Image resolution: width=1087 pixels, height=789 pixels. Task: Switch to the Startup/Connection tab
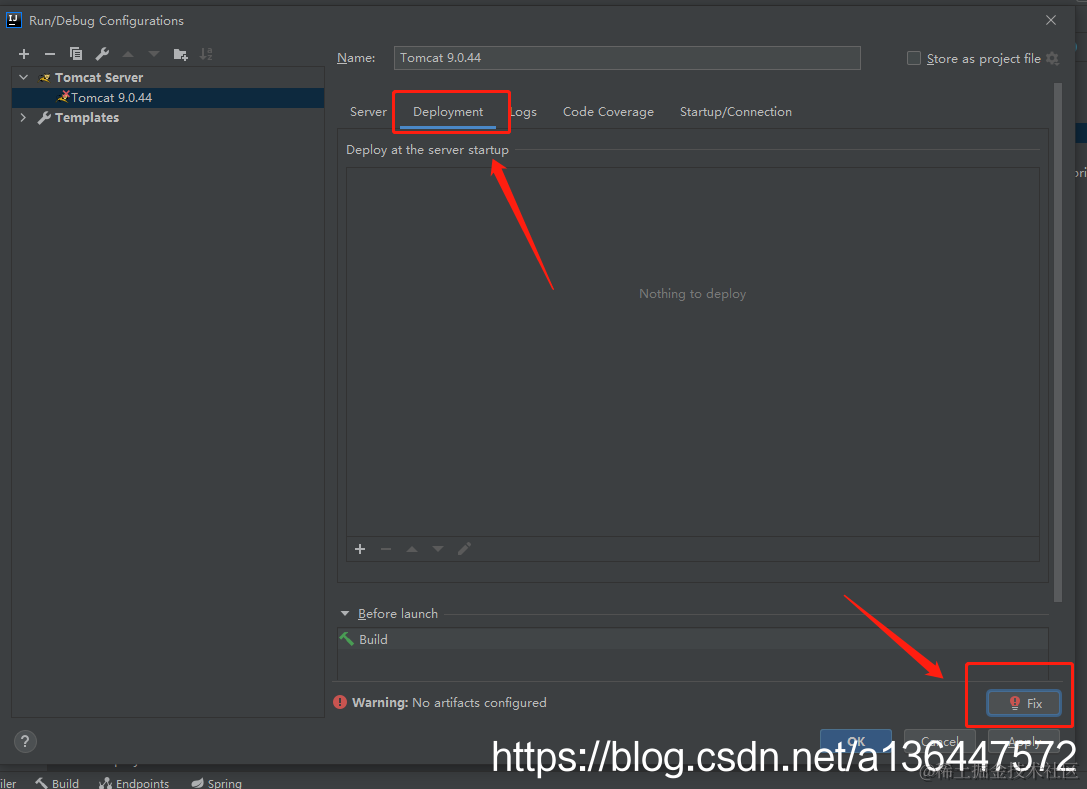pyautogui.click(x=736, y=112)
